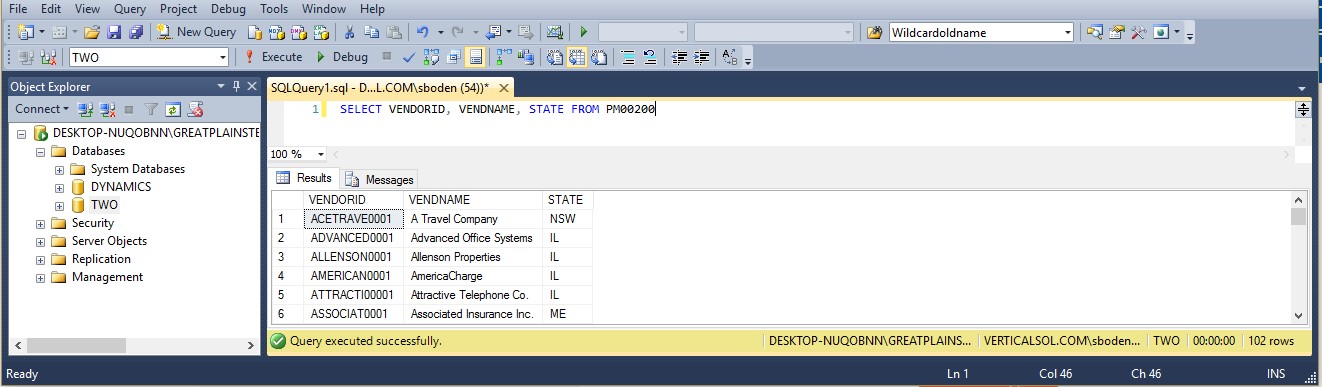Open the Window menu
This screenshot has height=387, width=1322.
[x=324, y=9]
